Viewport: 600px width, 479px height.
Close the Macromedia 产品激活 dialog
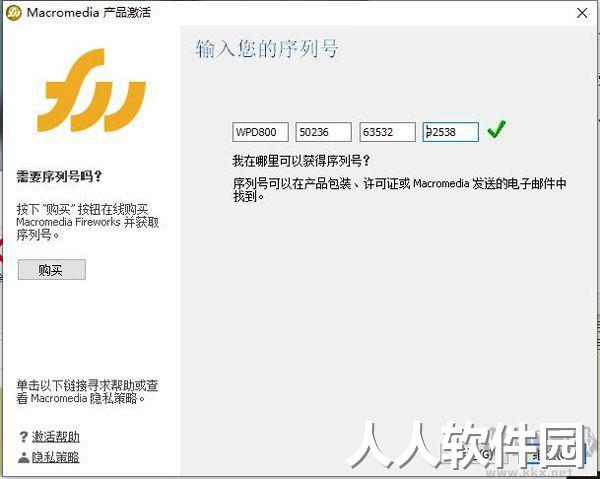pyautogui.click(x=582, y=13)
